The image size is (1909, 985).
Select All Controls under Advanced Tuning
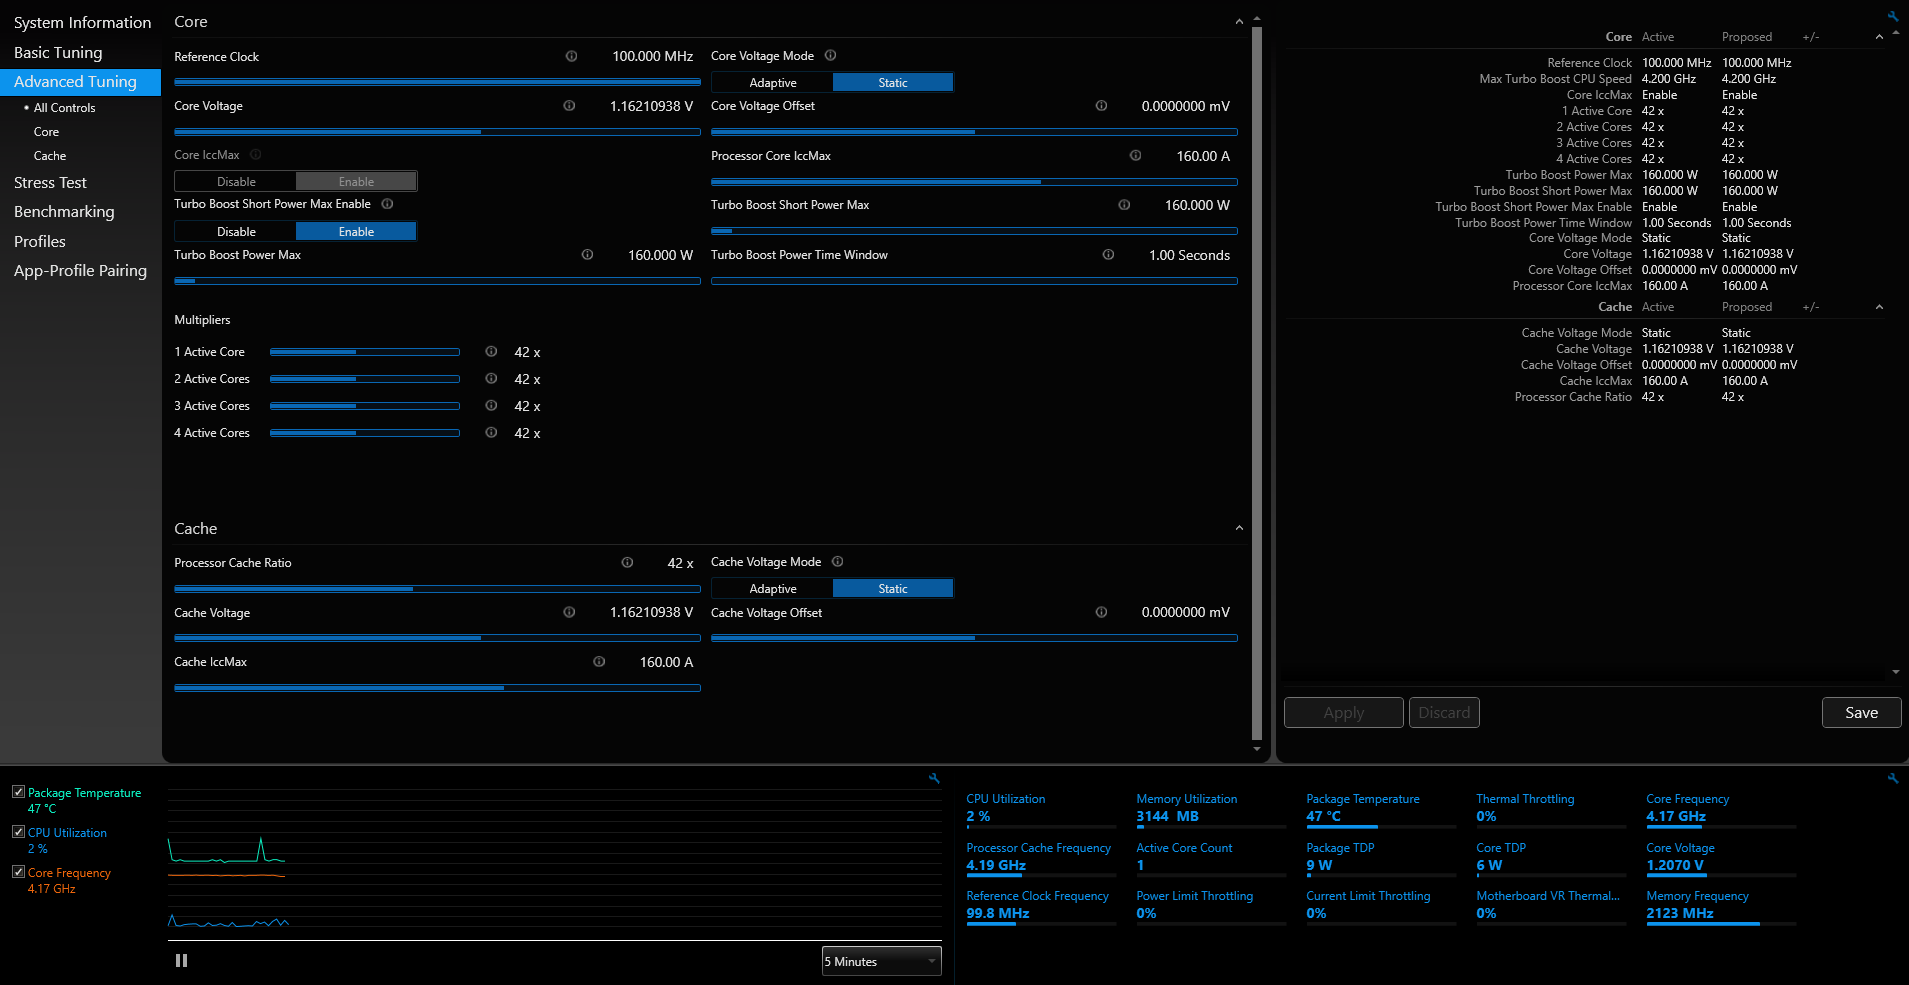[64, 107]
